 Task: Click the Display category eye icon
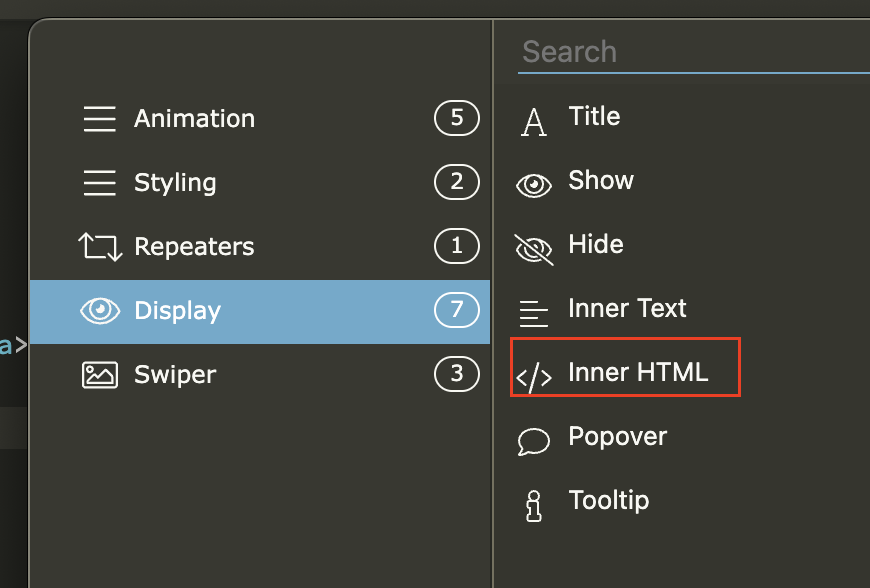click(x=99, y=311)
